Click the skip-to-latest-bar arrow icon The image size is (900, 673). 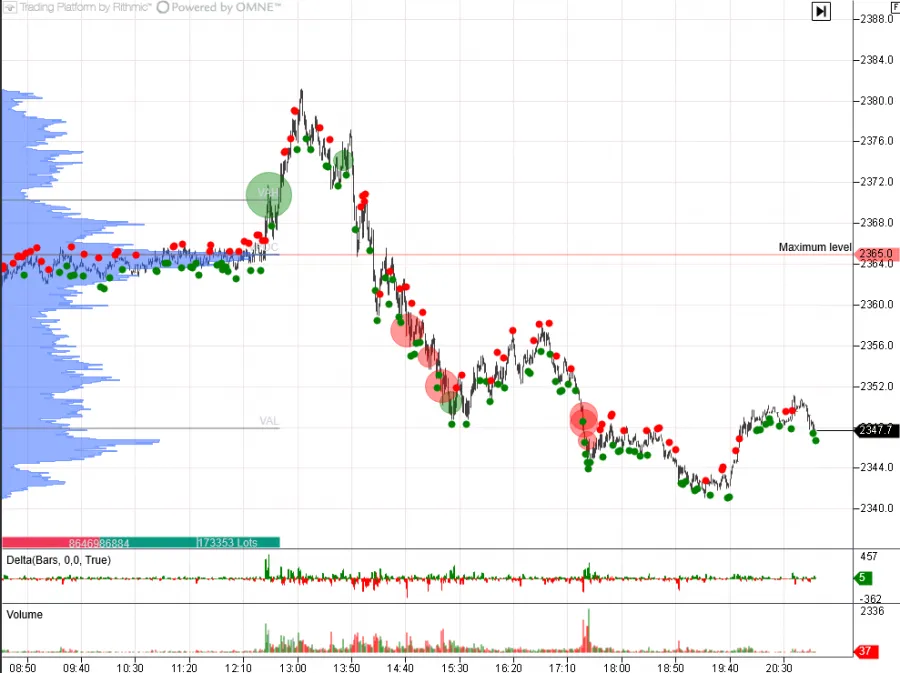coord(820,11)
